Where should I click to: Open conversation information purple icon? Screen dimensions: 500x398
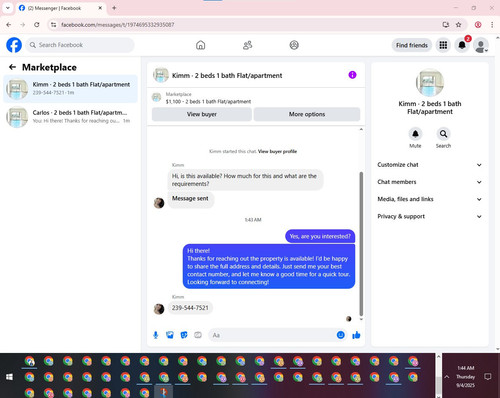pos(352,75)
